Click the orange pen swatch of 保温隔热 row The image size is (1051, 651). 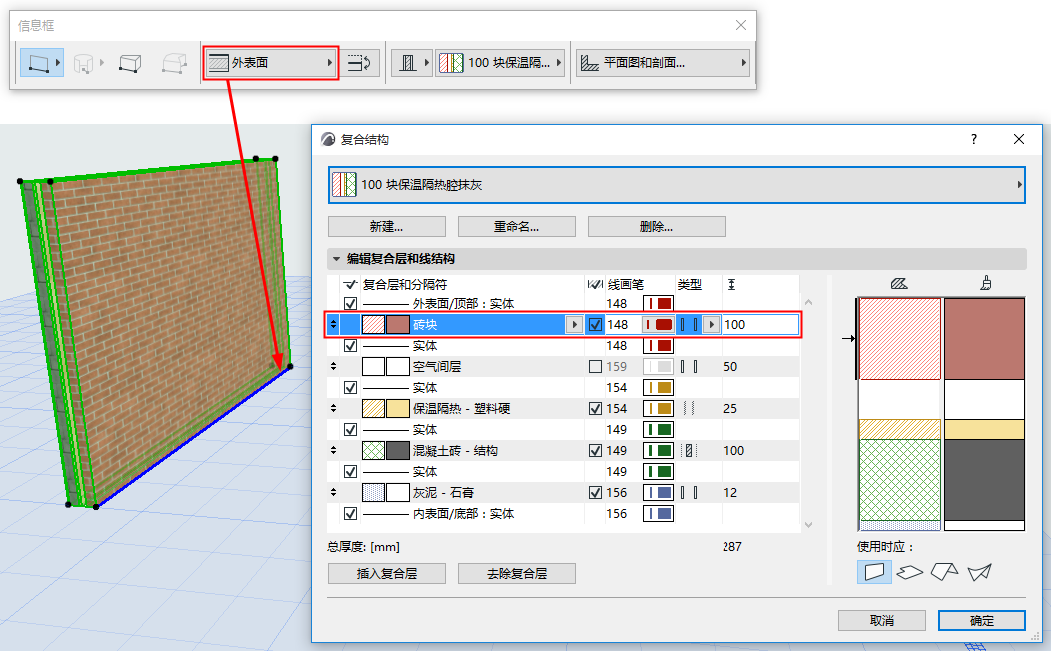[658, 408]
